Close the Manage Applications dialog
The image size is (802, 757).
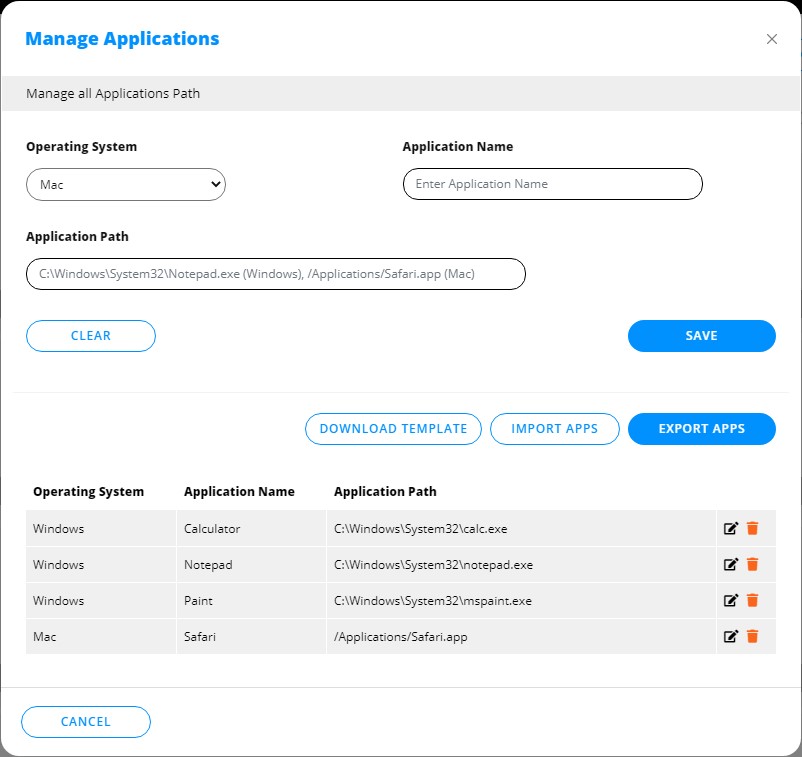pyautogui.click(x=771, y=39)
